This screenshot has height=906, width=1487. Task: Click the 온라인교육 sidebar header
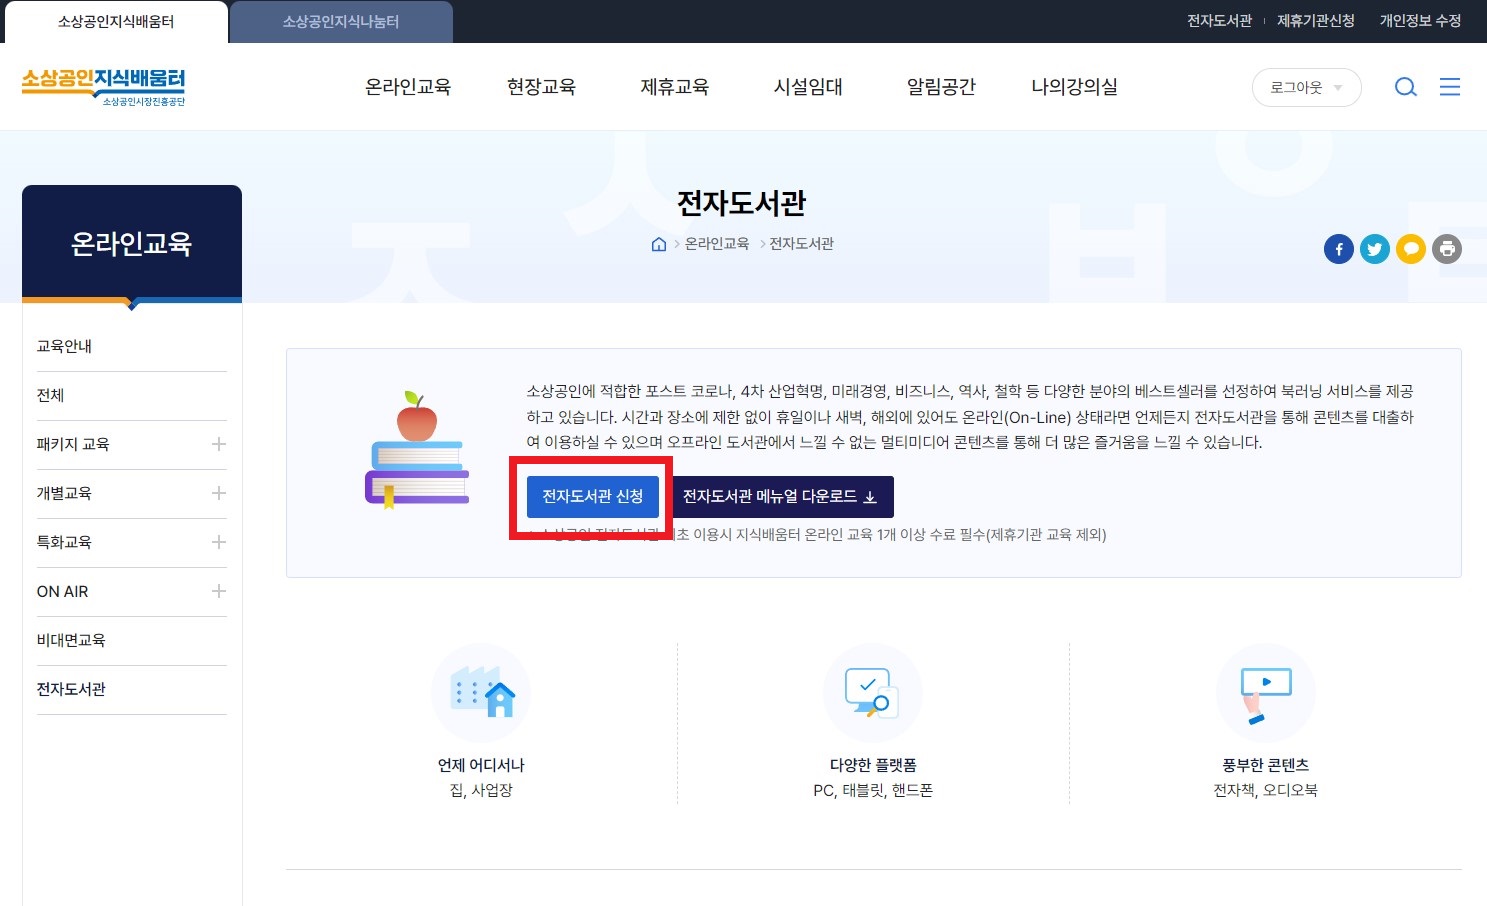coord(132,243)
